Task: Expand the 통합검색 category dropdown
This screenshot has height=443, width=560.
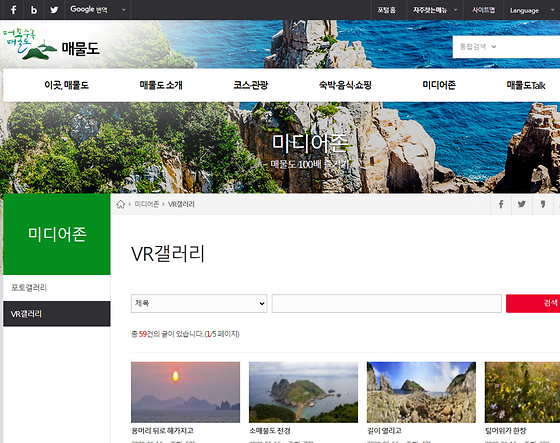Action: [478, 46]
